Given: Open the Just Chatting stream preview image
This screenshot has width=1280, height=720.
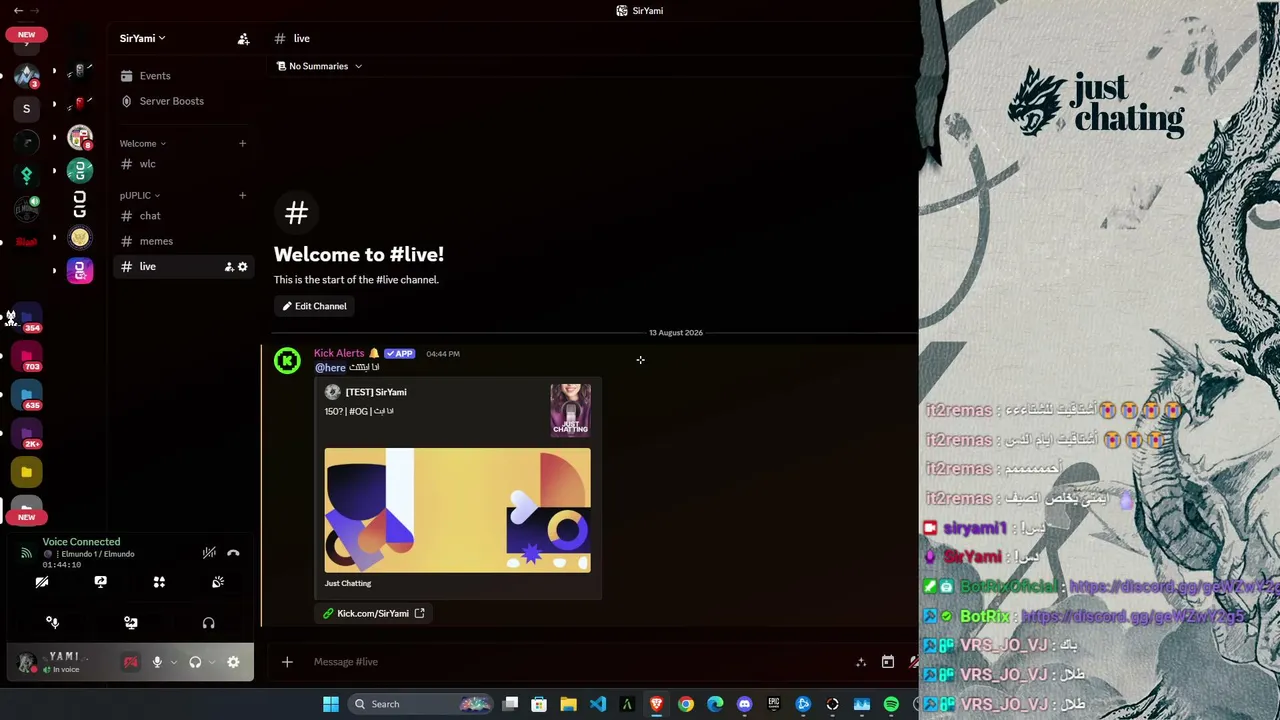Looking at the screenshot, I should (x=457, y=510).
